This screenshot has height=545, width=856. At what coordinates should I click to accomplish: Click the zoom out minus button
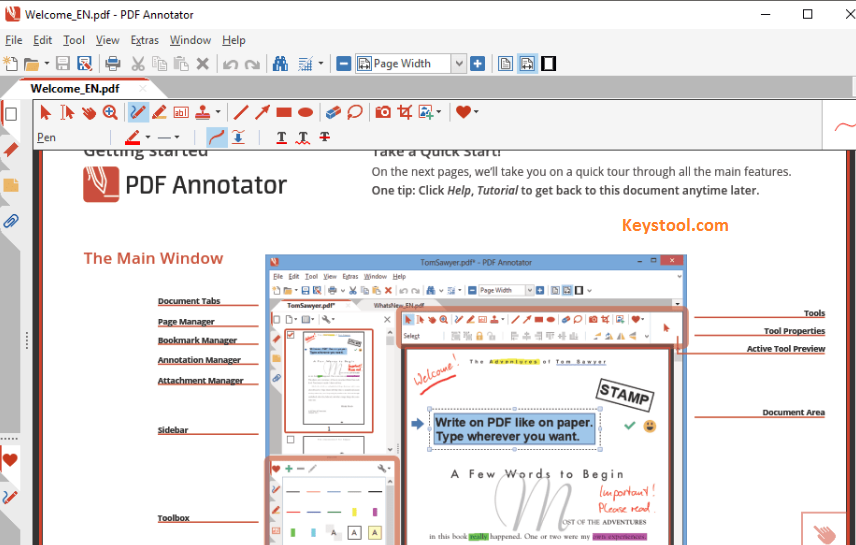344,64
